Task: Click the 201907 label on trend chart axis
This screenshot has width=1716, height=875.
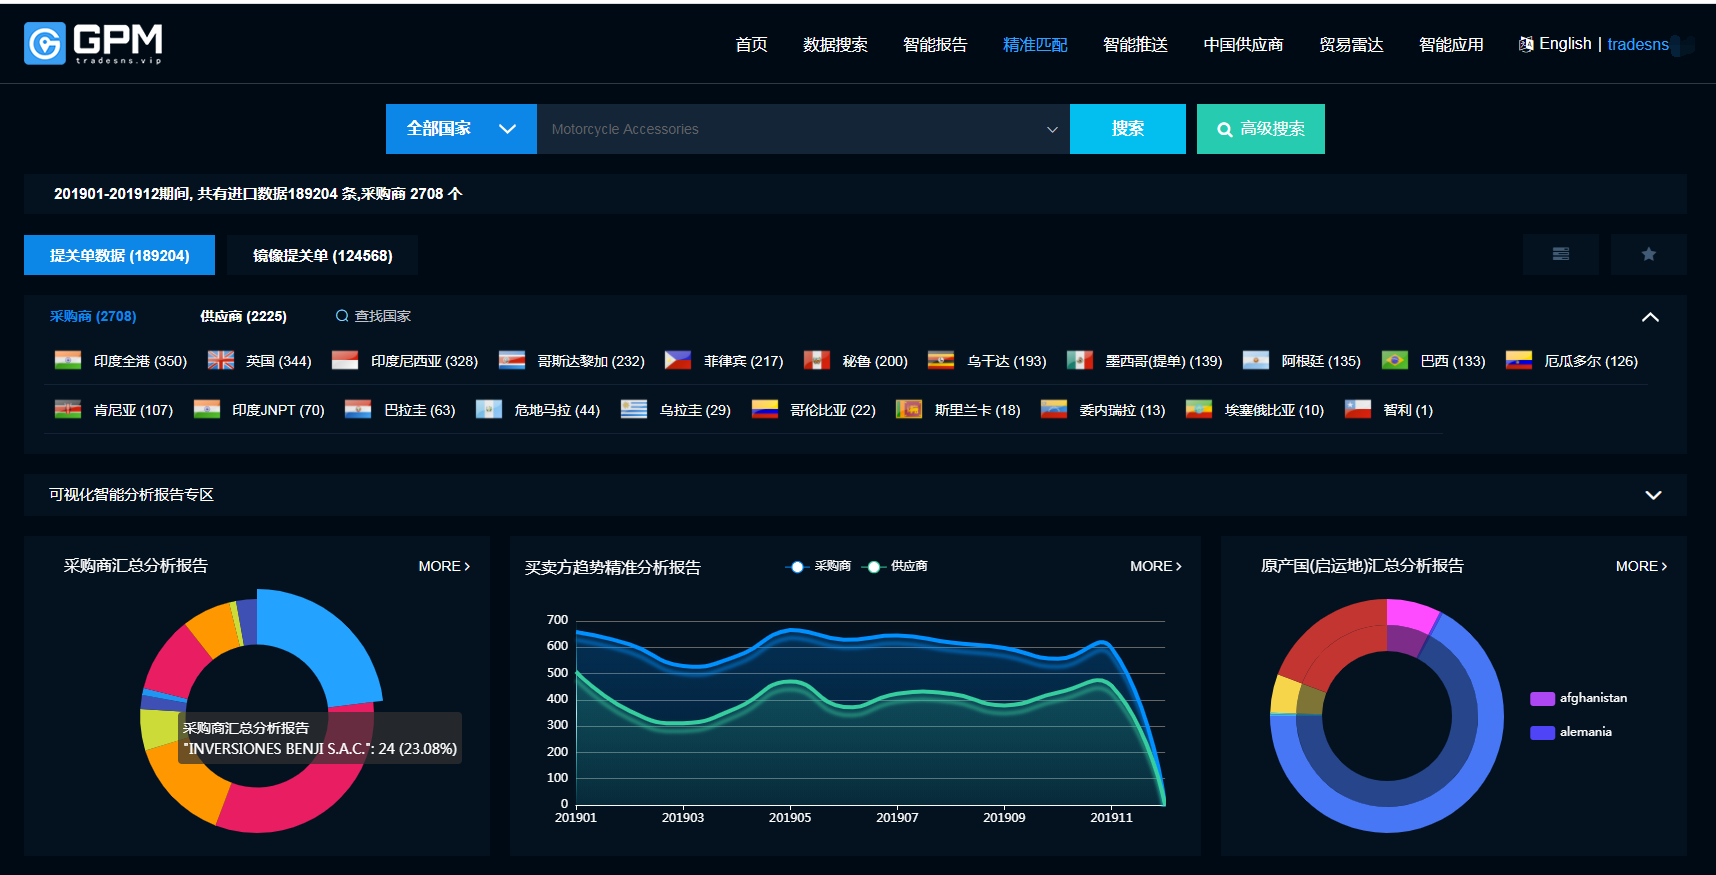Action: pyautogui.click(x=897, y=817)
